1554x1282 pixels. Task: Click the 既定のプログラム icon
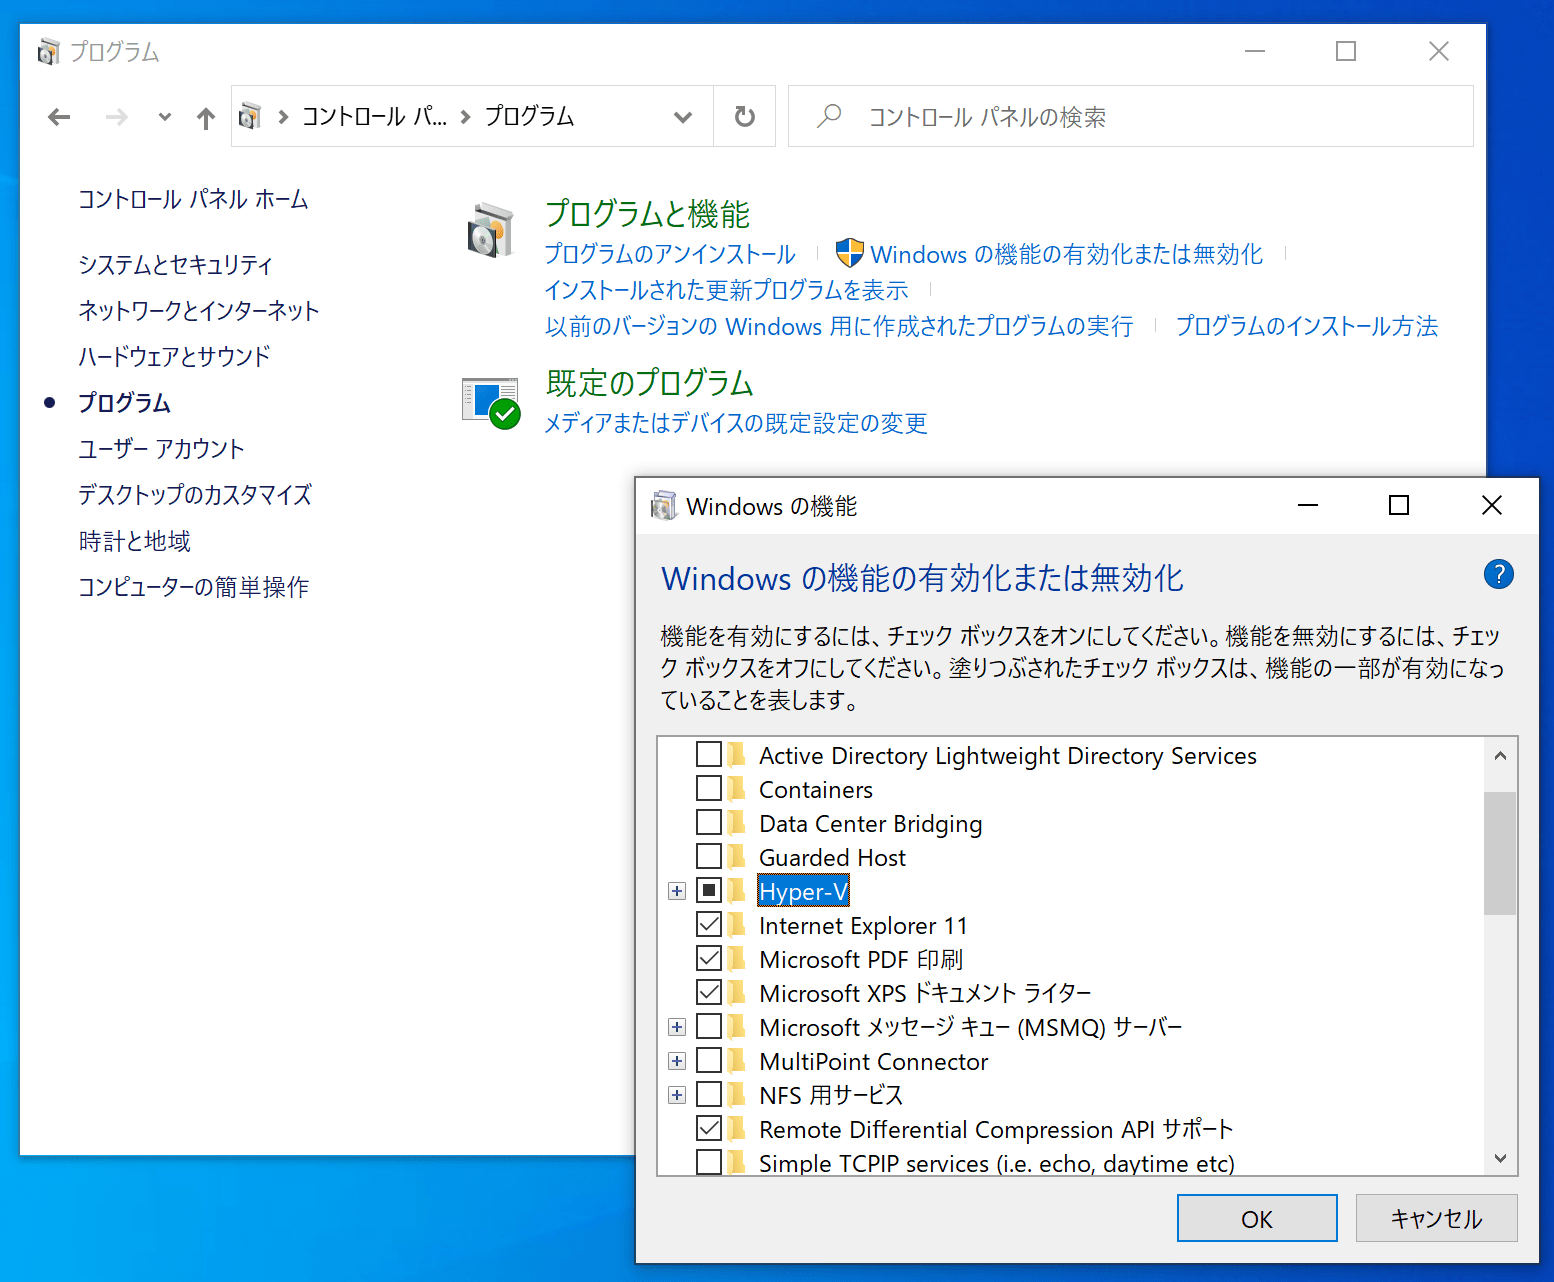(491, 403)
